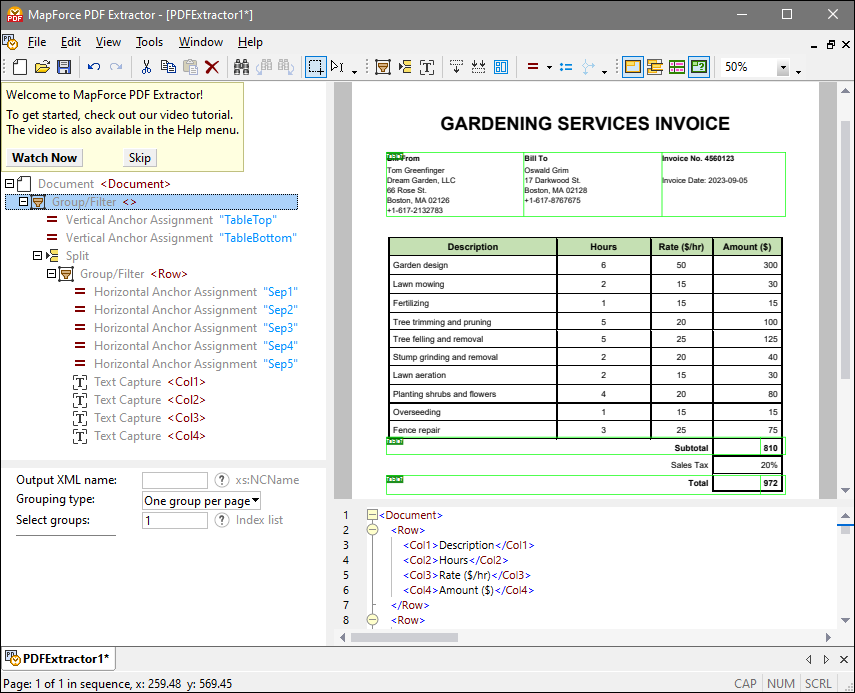Open the 50% zoom level dropdown
855x693 pixels.
click(x=783, y=68)
